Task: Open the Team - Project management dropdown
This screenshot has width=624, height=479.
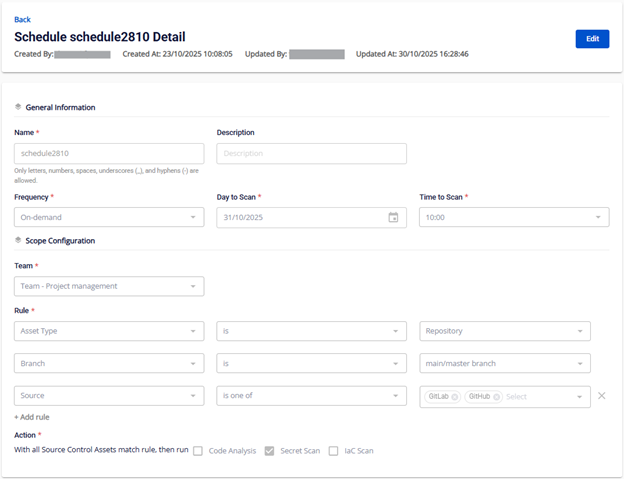Action: [x=109, y=286]
